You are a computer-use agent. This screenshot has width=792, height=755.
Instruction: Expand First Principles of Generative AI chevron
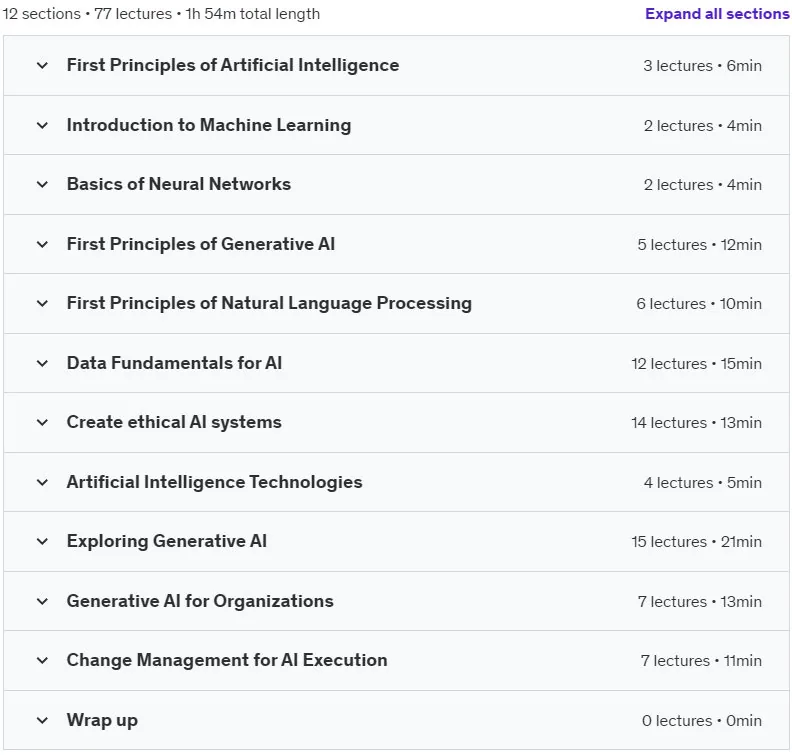click(42, 244)
